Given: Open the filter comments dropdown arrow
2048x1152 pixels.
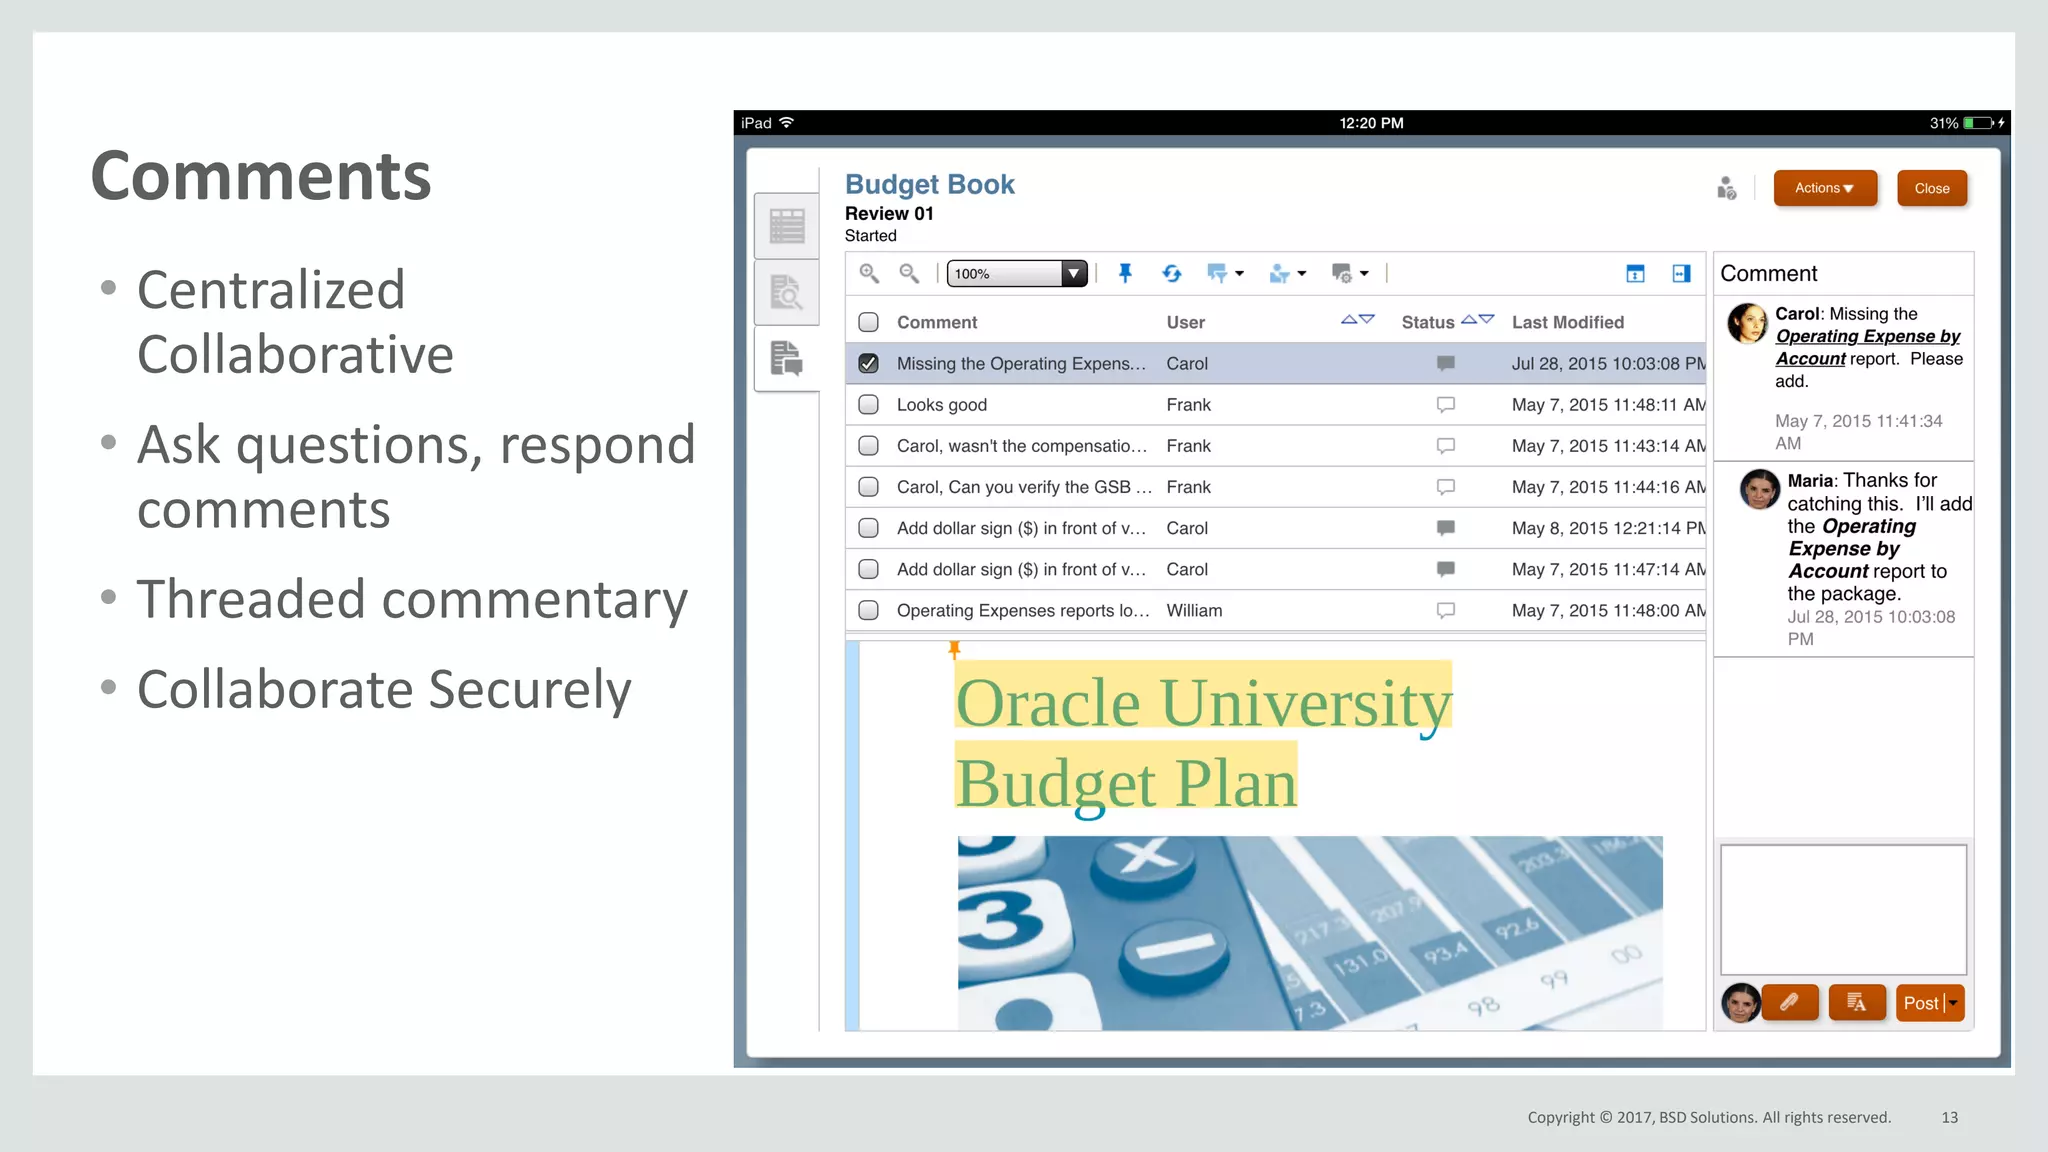Looking at the screenshot, I should pos(1240,273).
